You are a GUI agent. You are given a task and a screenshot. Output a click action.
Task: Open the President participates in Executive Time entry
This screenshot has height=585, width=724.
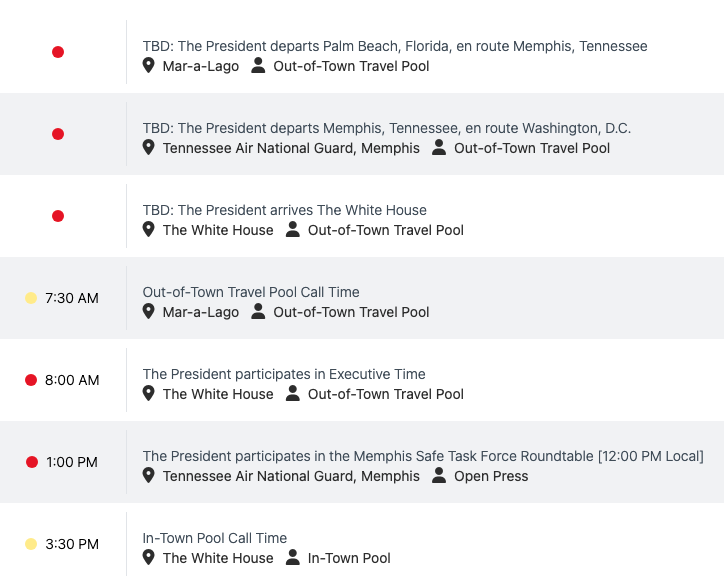pos(284,374)
